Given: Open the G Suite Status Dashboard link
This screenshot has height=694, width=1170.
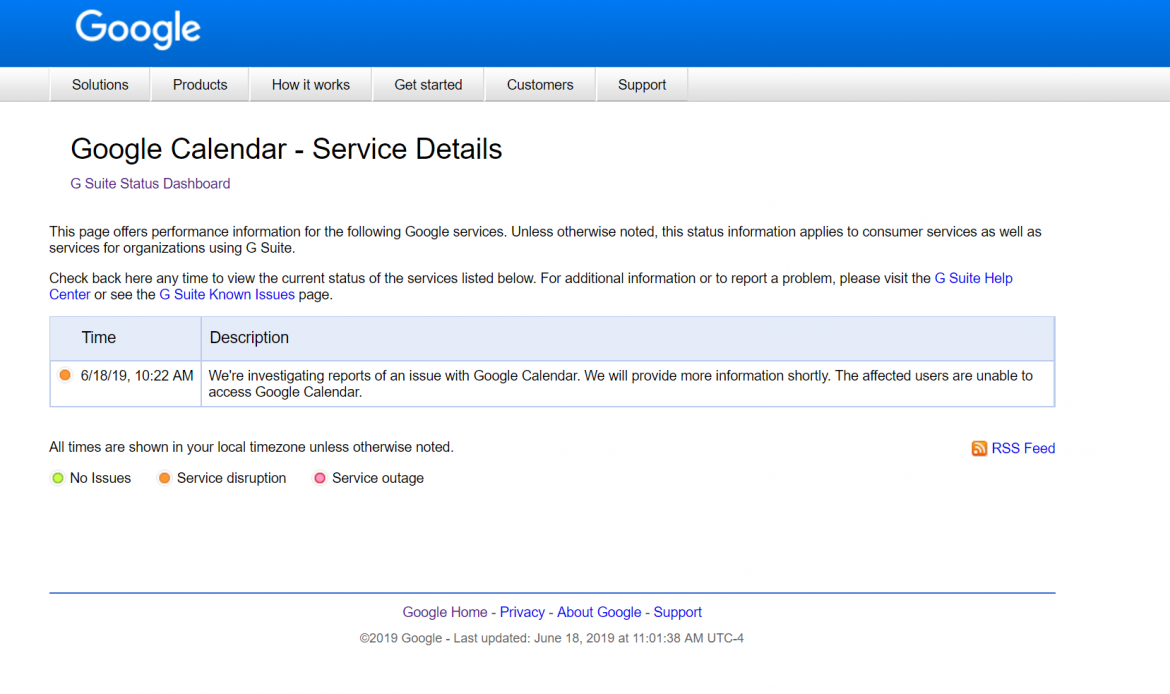Looking at the screenshot, I should [x=150, y=184].
